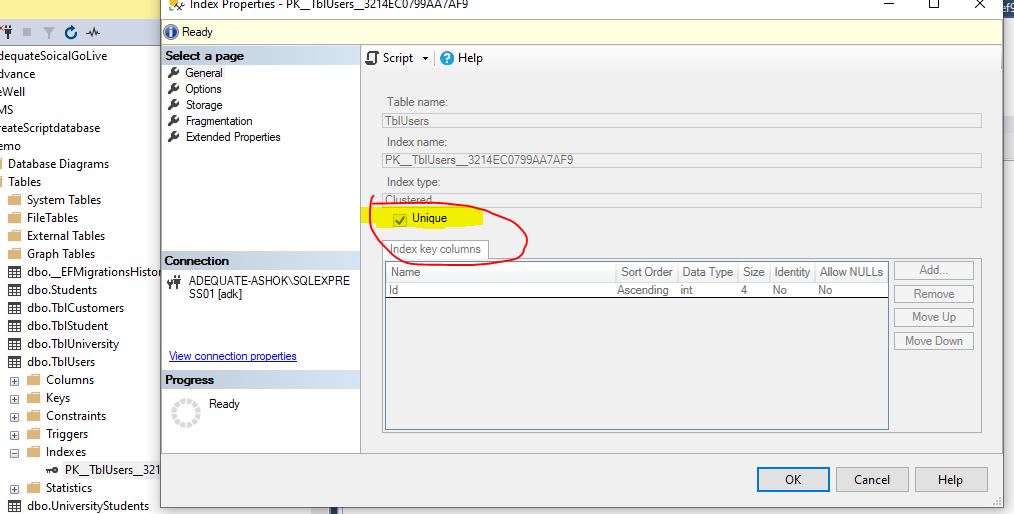Click the Sort Order column header
Viewport: 1014px width, 514px height.
click(x=647, y=272)
